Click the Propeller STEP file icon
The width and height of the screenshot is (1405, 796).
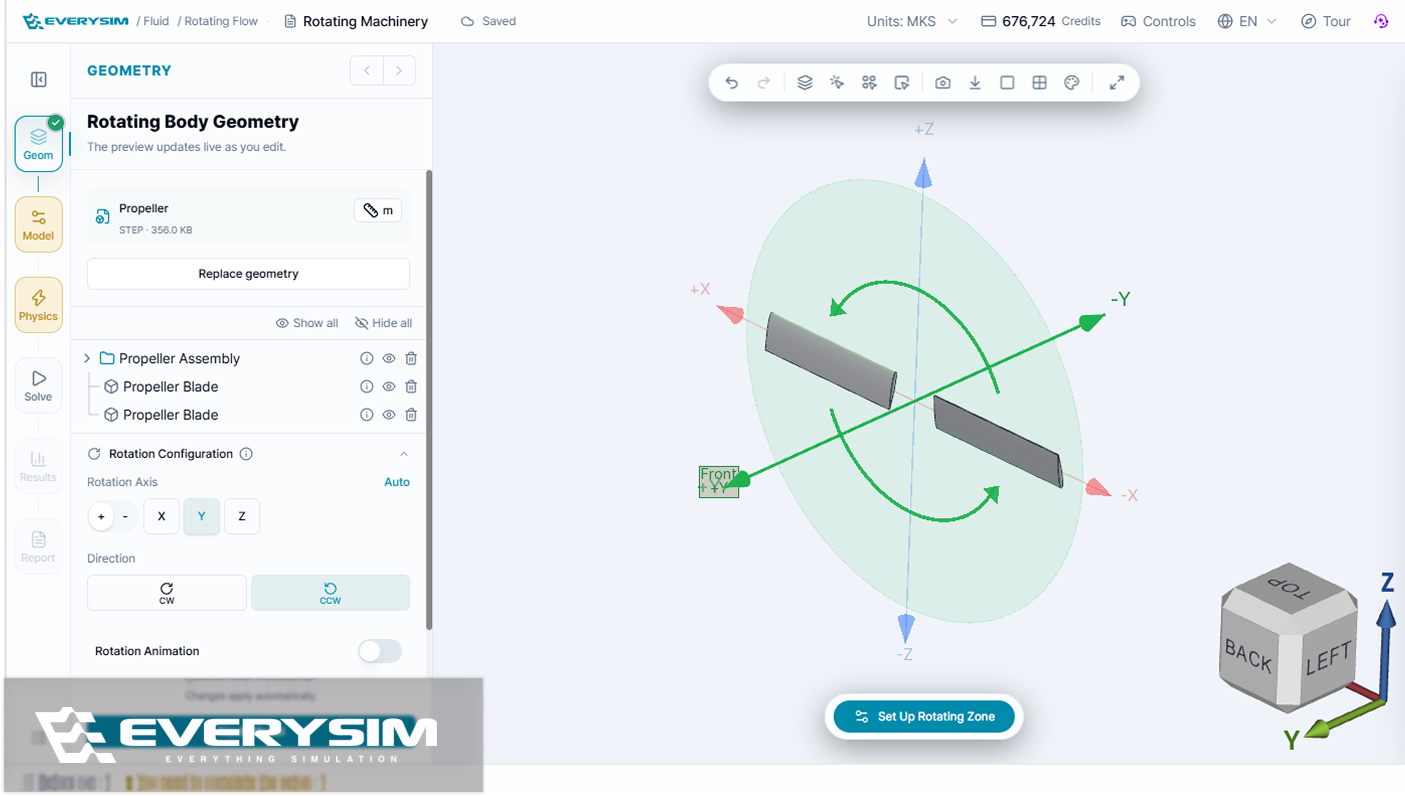click(x=103, y=217)
